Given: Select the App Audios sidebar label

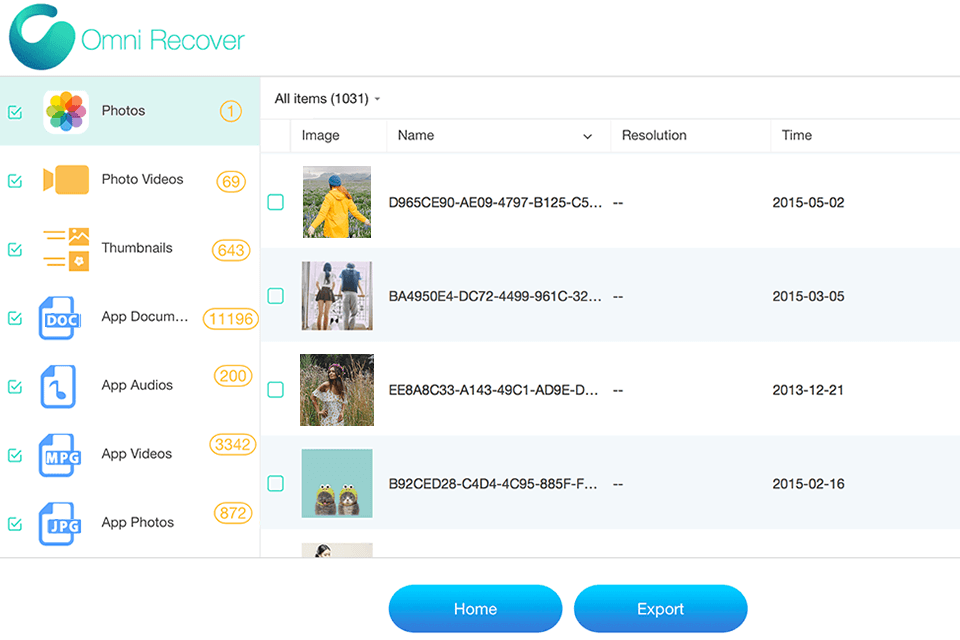Looking at the screenshot, I should click(137, 385).
